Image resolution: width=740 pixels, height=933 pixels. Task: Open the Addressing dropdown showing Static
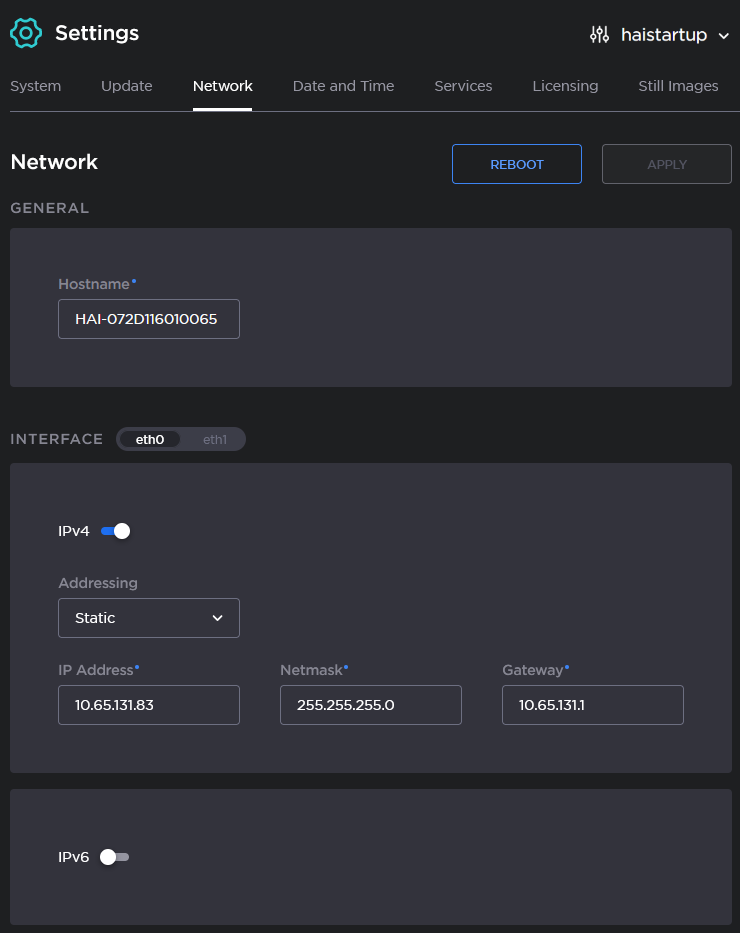(148, 618)
